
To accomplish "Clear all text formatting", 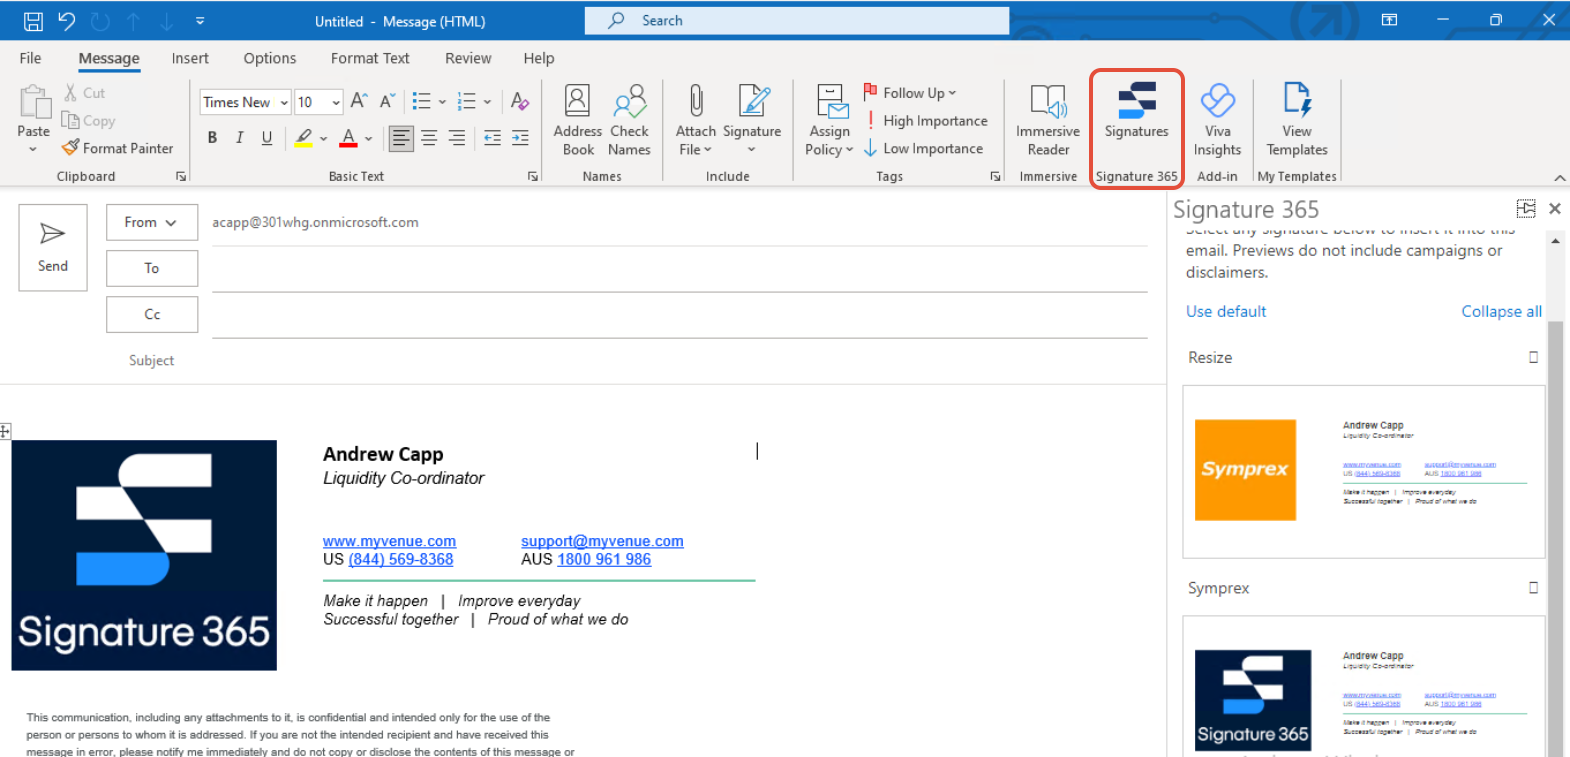I will (520, 102).
